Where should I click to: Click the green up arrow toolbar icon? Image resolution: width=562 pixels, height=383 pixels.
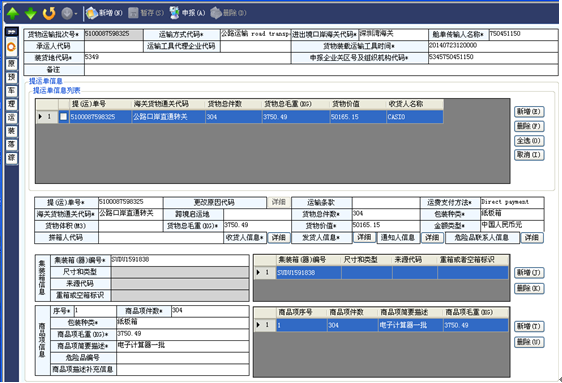click(13, 13)
